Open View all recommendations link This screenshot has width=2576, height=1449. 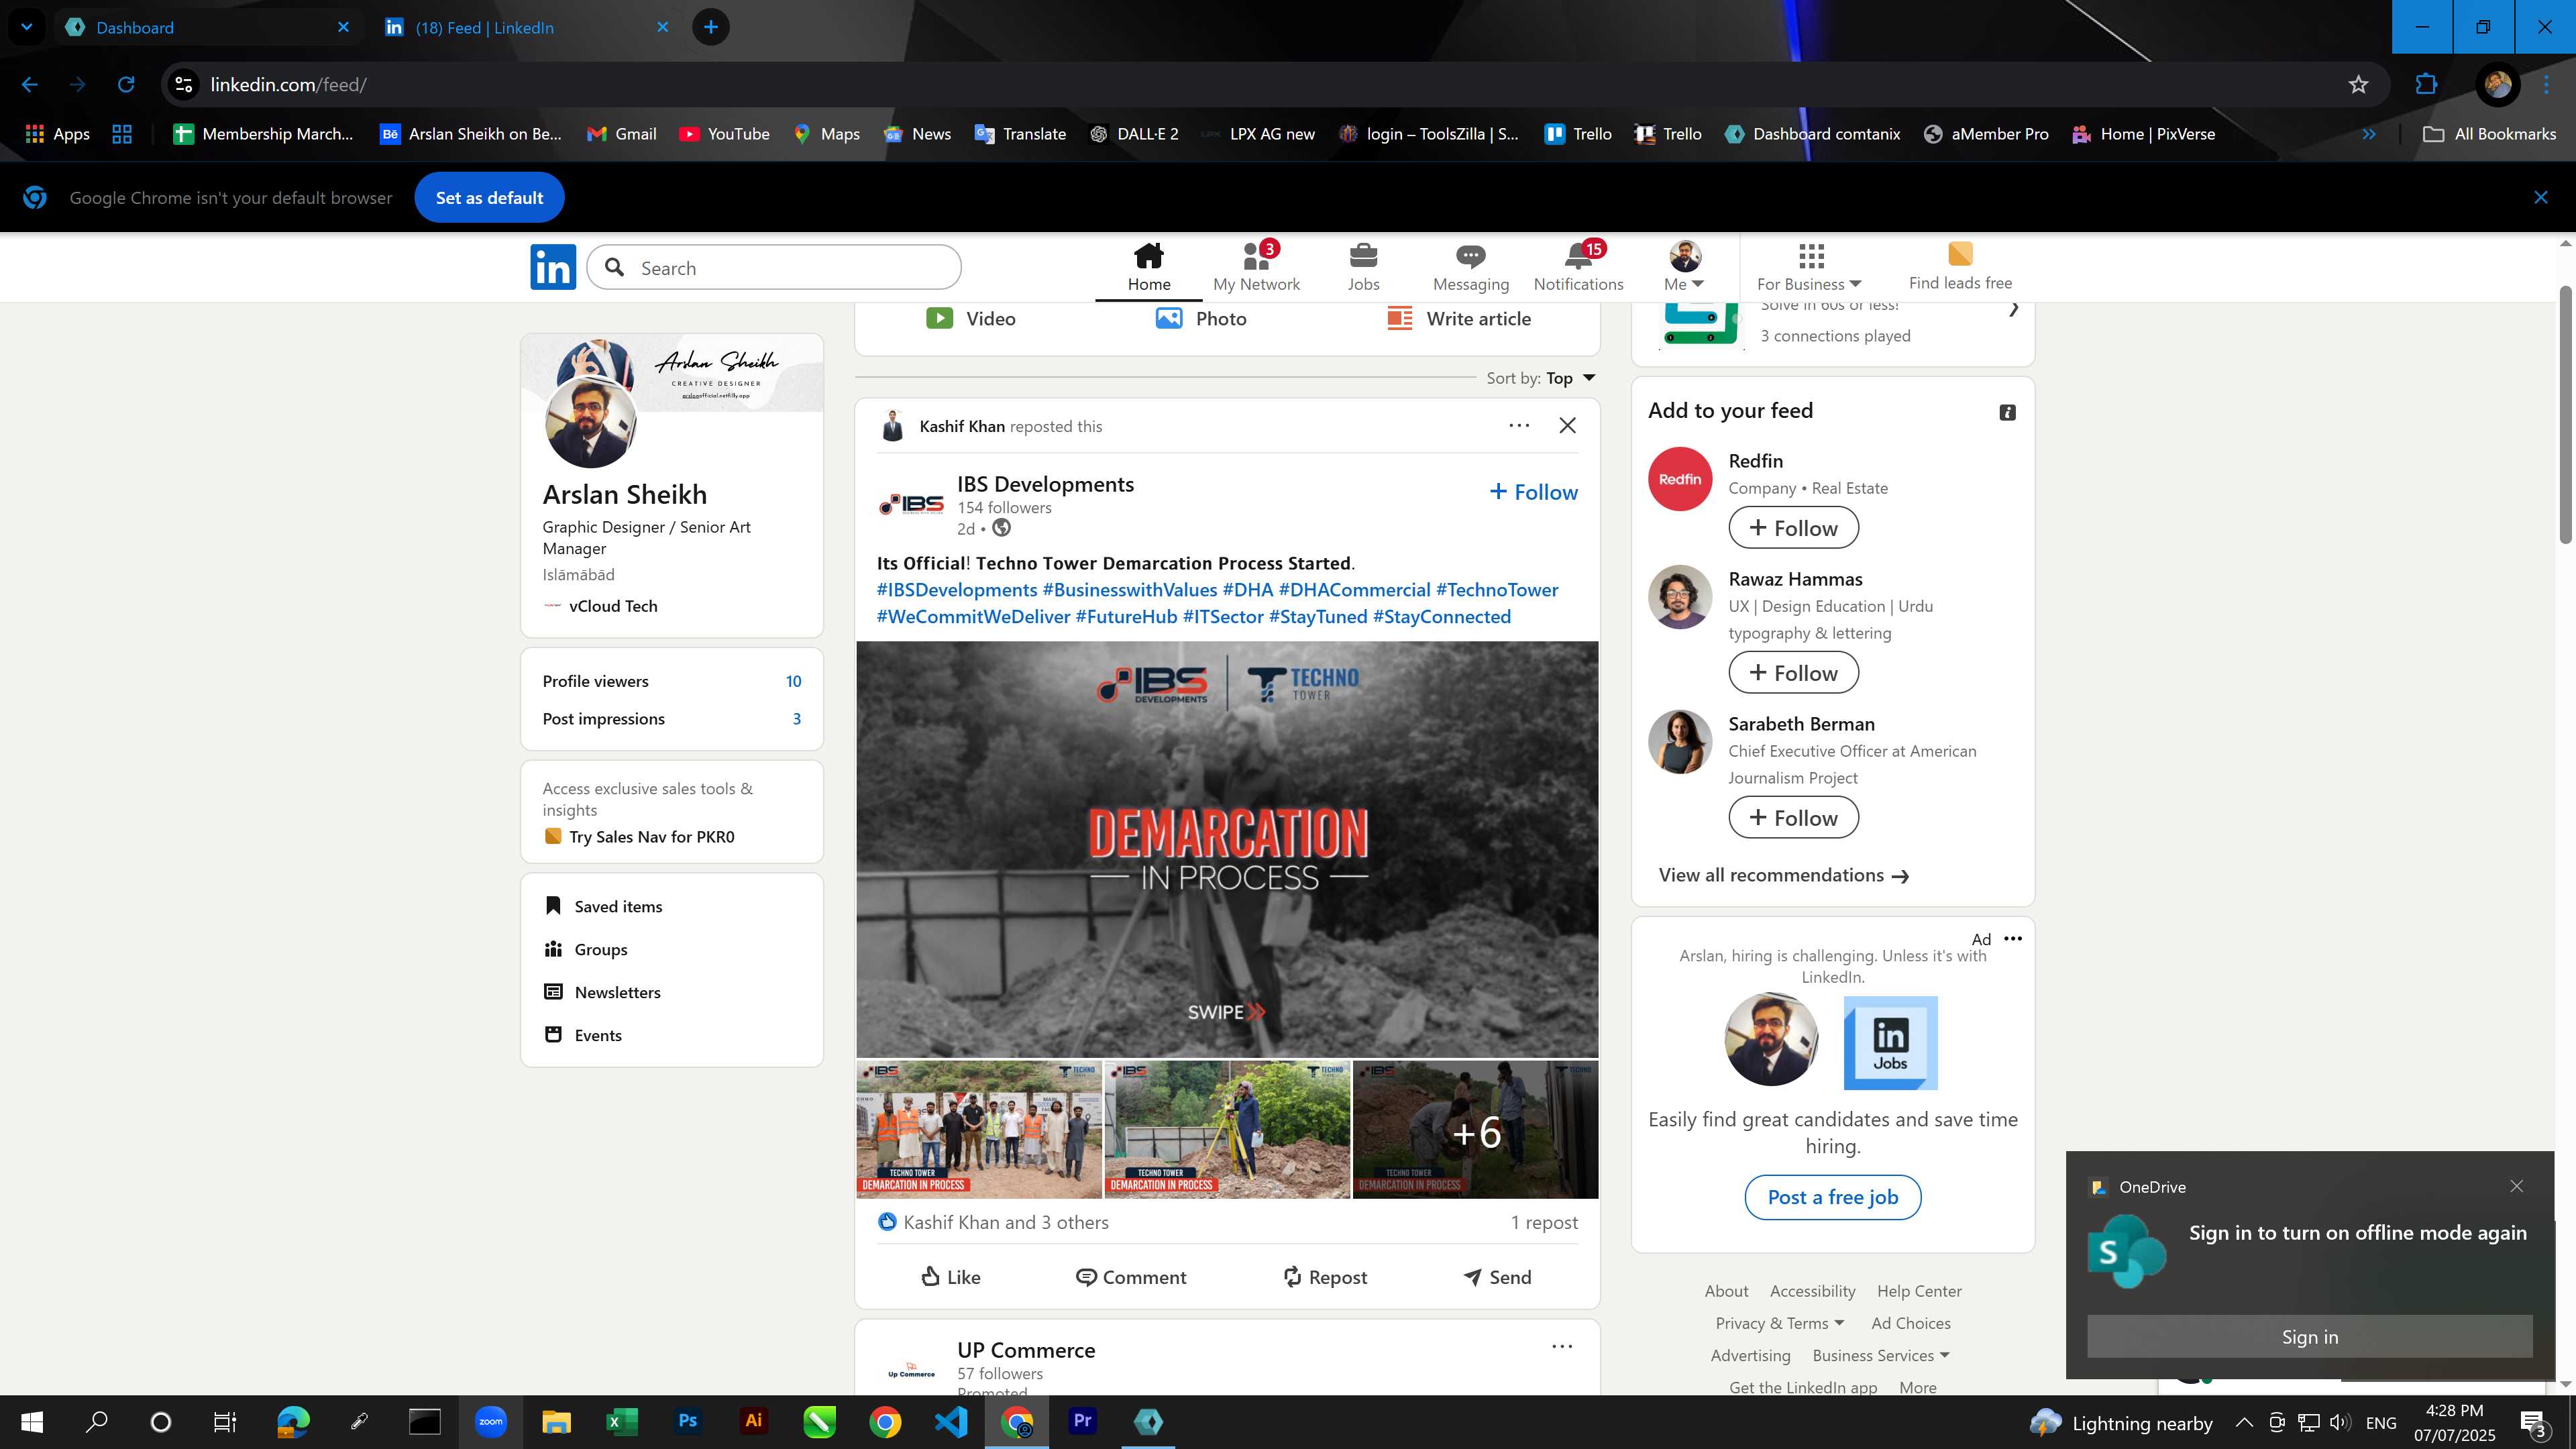[1783, 875]
